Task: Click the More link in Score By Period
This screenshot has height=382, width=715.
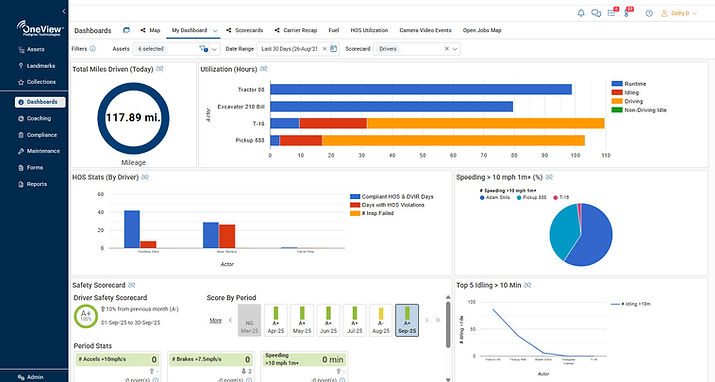Action: tap(216, 320)
